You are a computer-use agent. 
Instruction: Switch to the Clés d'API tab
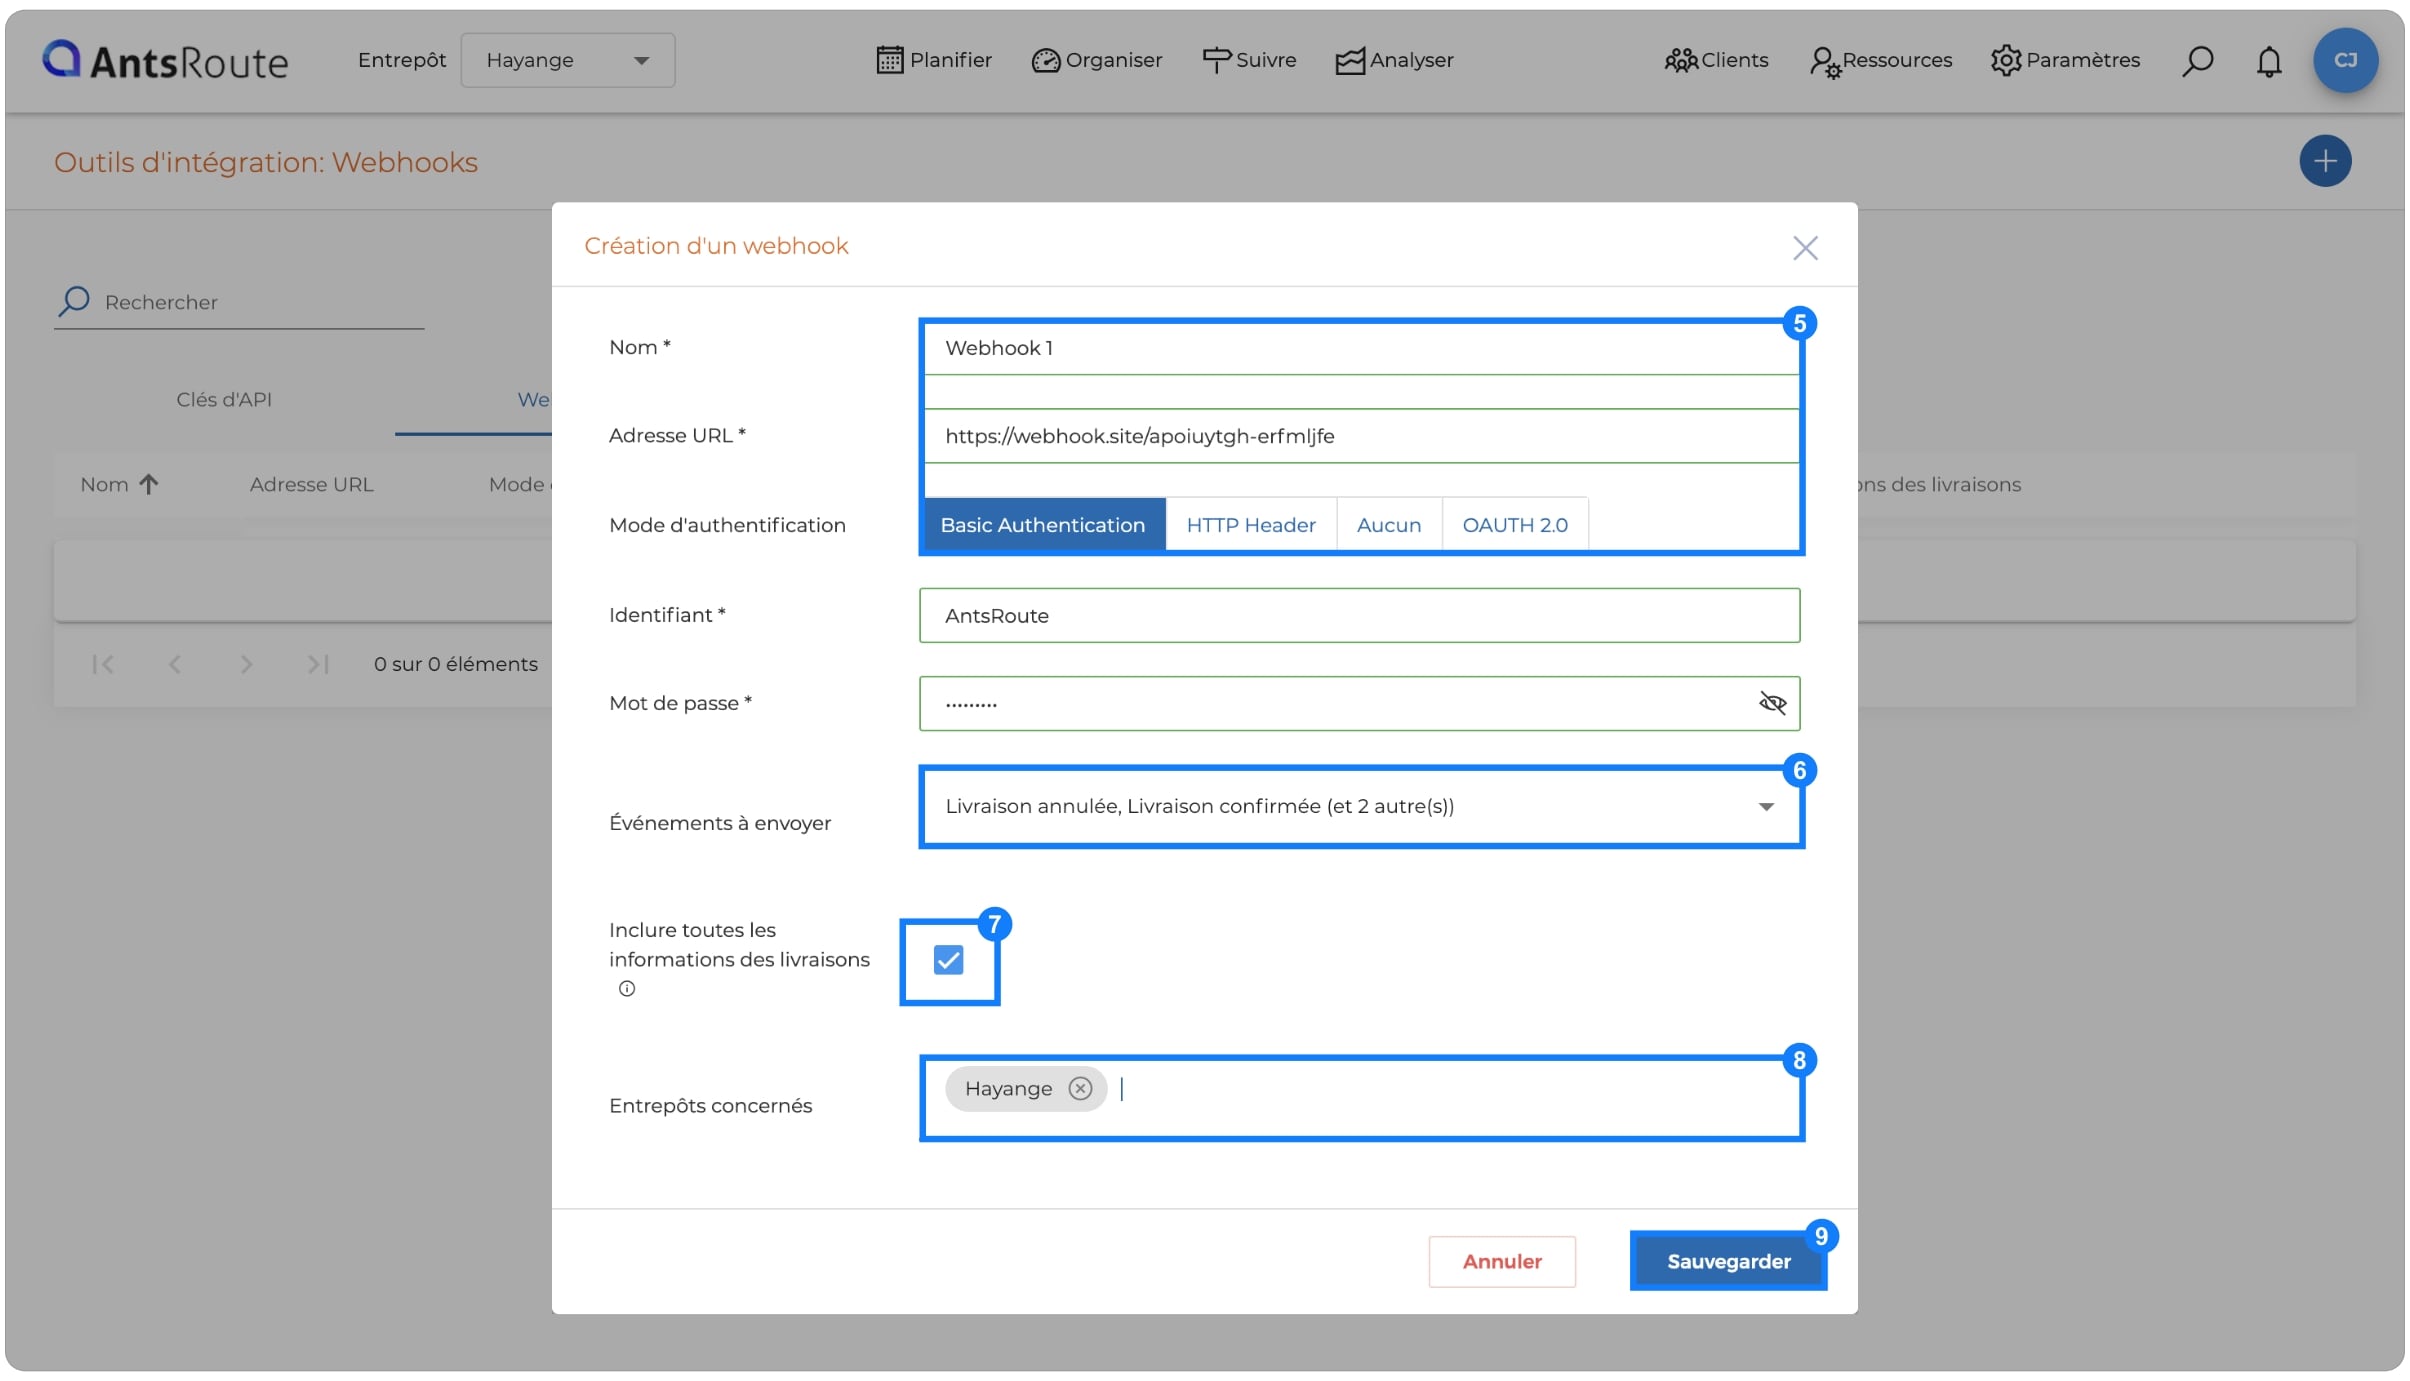(224, 400)
